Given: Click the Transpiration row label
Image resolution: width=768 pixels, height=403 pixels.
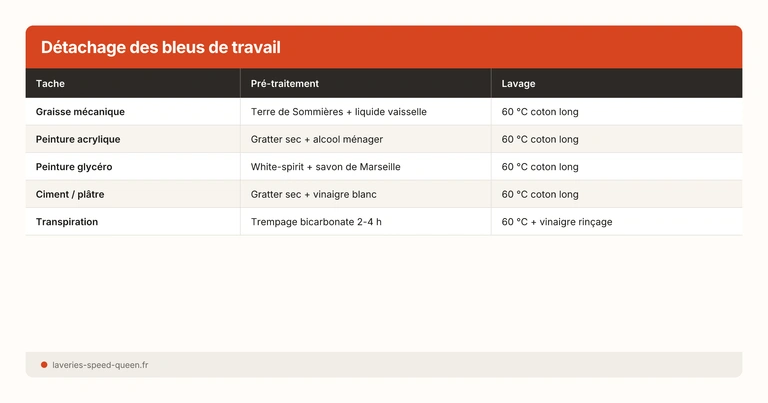Looking at the screenshot, I should point(67,222).
